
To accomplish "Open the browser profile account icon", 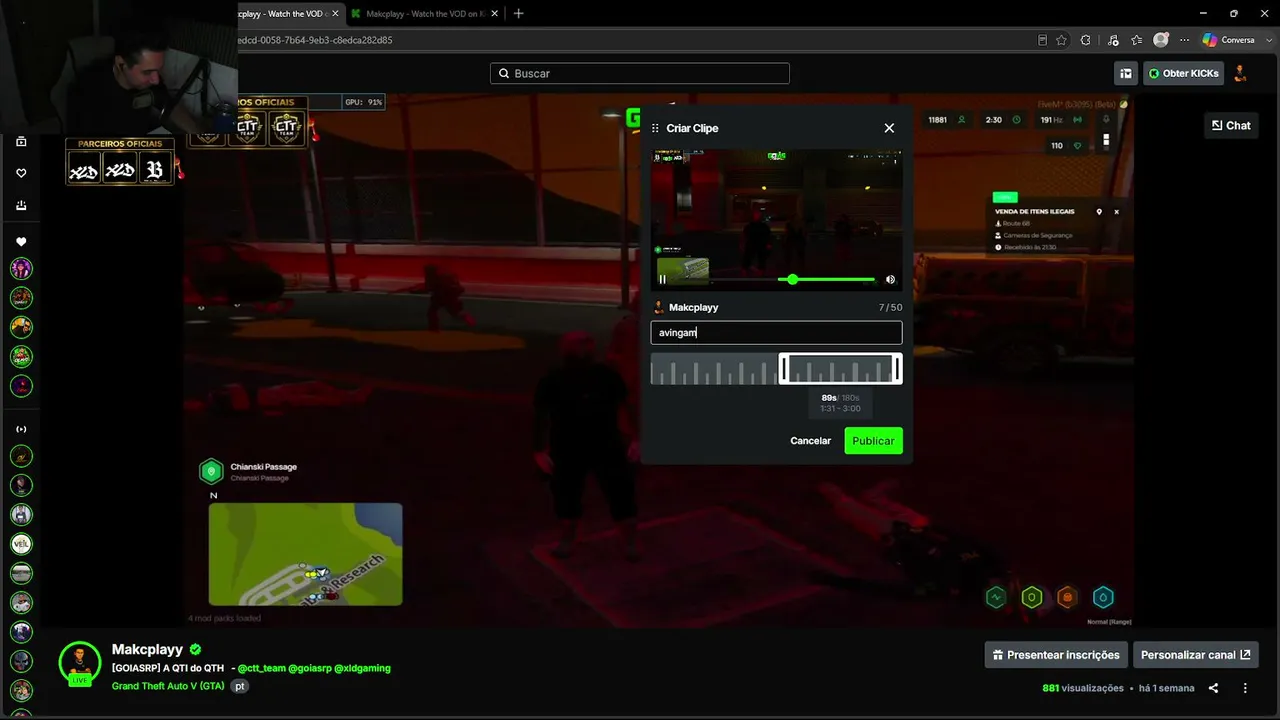I will pyautogui.click(x=1161, y=40).
